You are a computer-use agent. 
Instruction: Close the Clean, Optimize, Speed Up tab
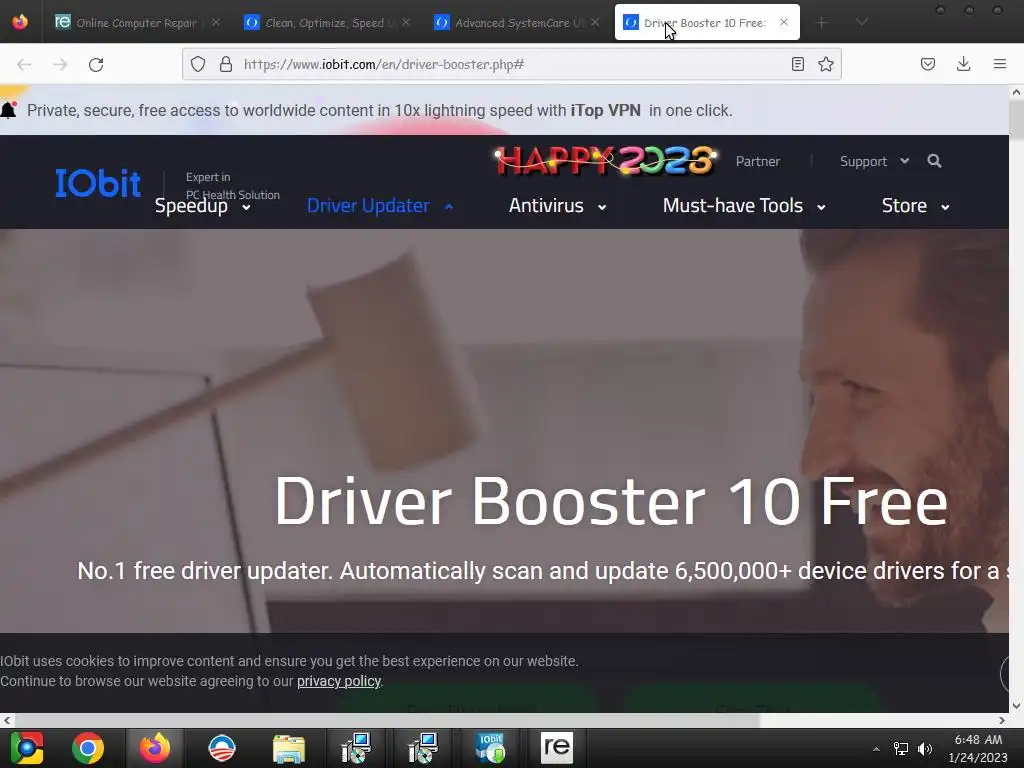tap(406, 22)
